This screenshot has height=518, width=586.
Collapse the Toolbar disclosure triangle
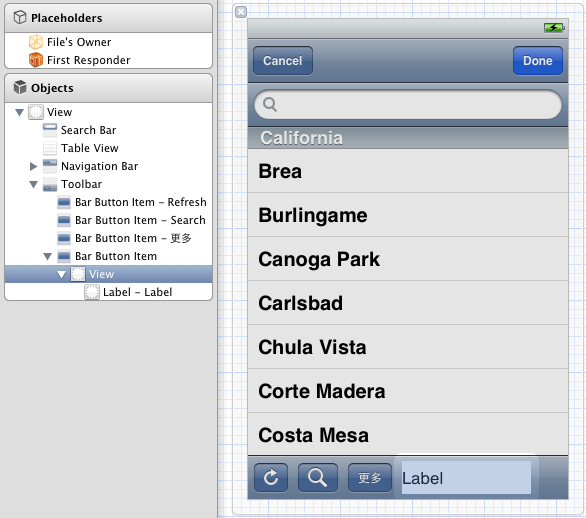(x=34, y=184)
